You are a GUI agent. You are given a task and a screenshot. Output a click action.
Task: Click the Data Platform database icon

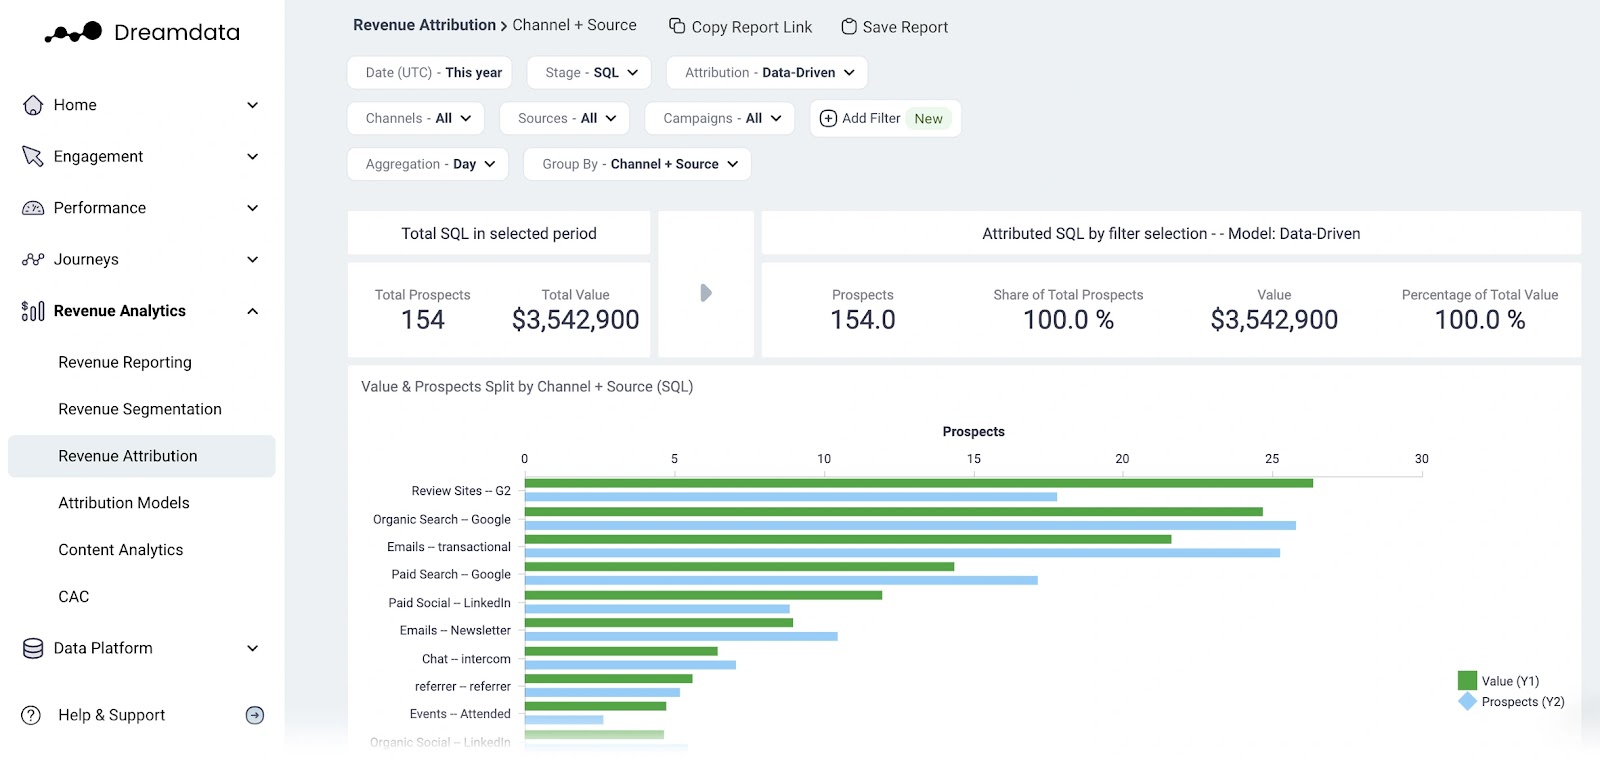[x=33, y=649]
